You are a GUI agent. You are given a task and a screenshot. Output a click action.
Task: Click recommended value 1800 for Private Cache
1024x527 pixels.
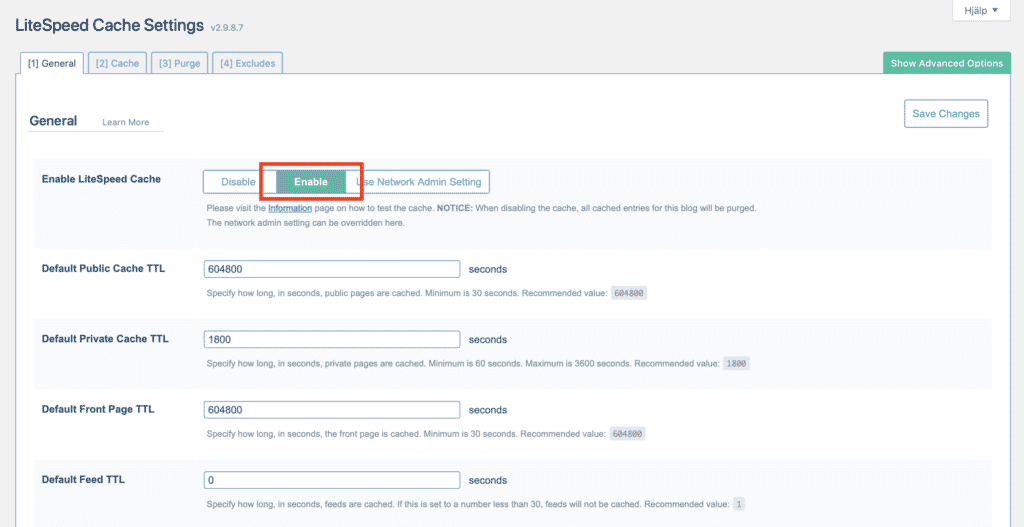(x=736, y=364)
